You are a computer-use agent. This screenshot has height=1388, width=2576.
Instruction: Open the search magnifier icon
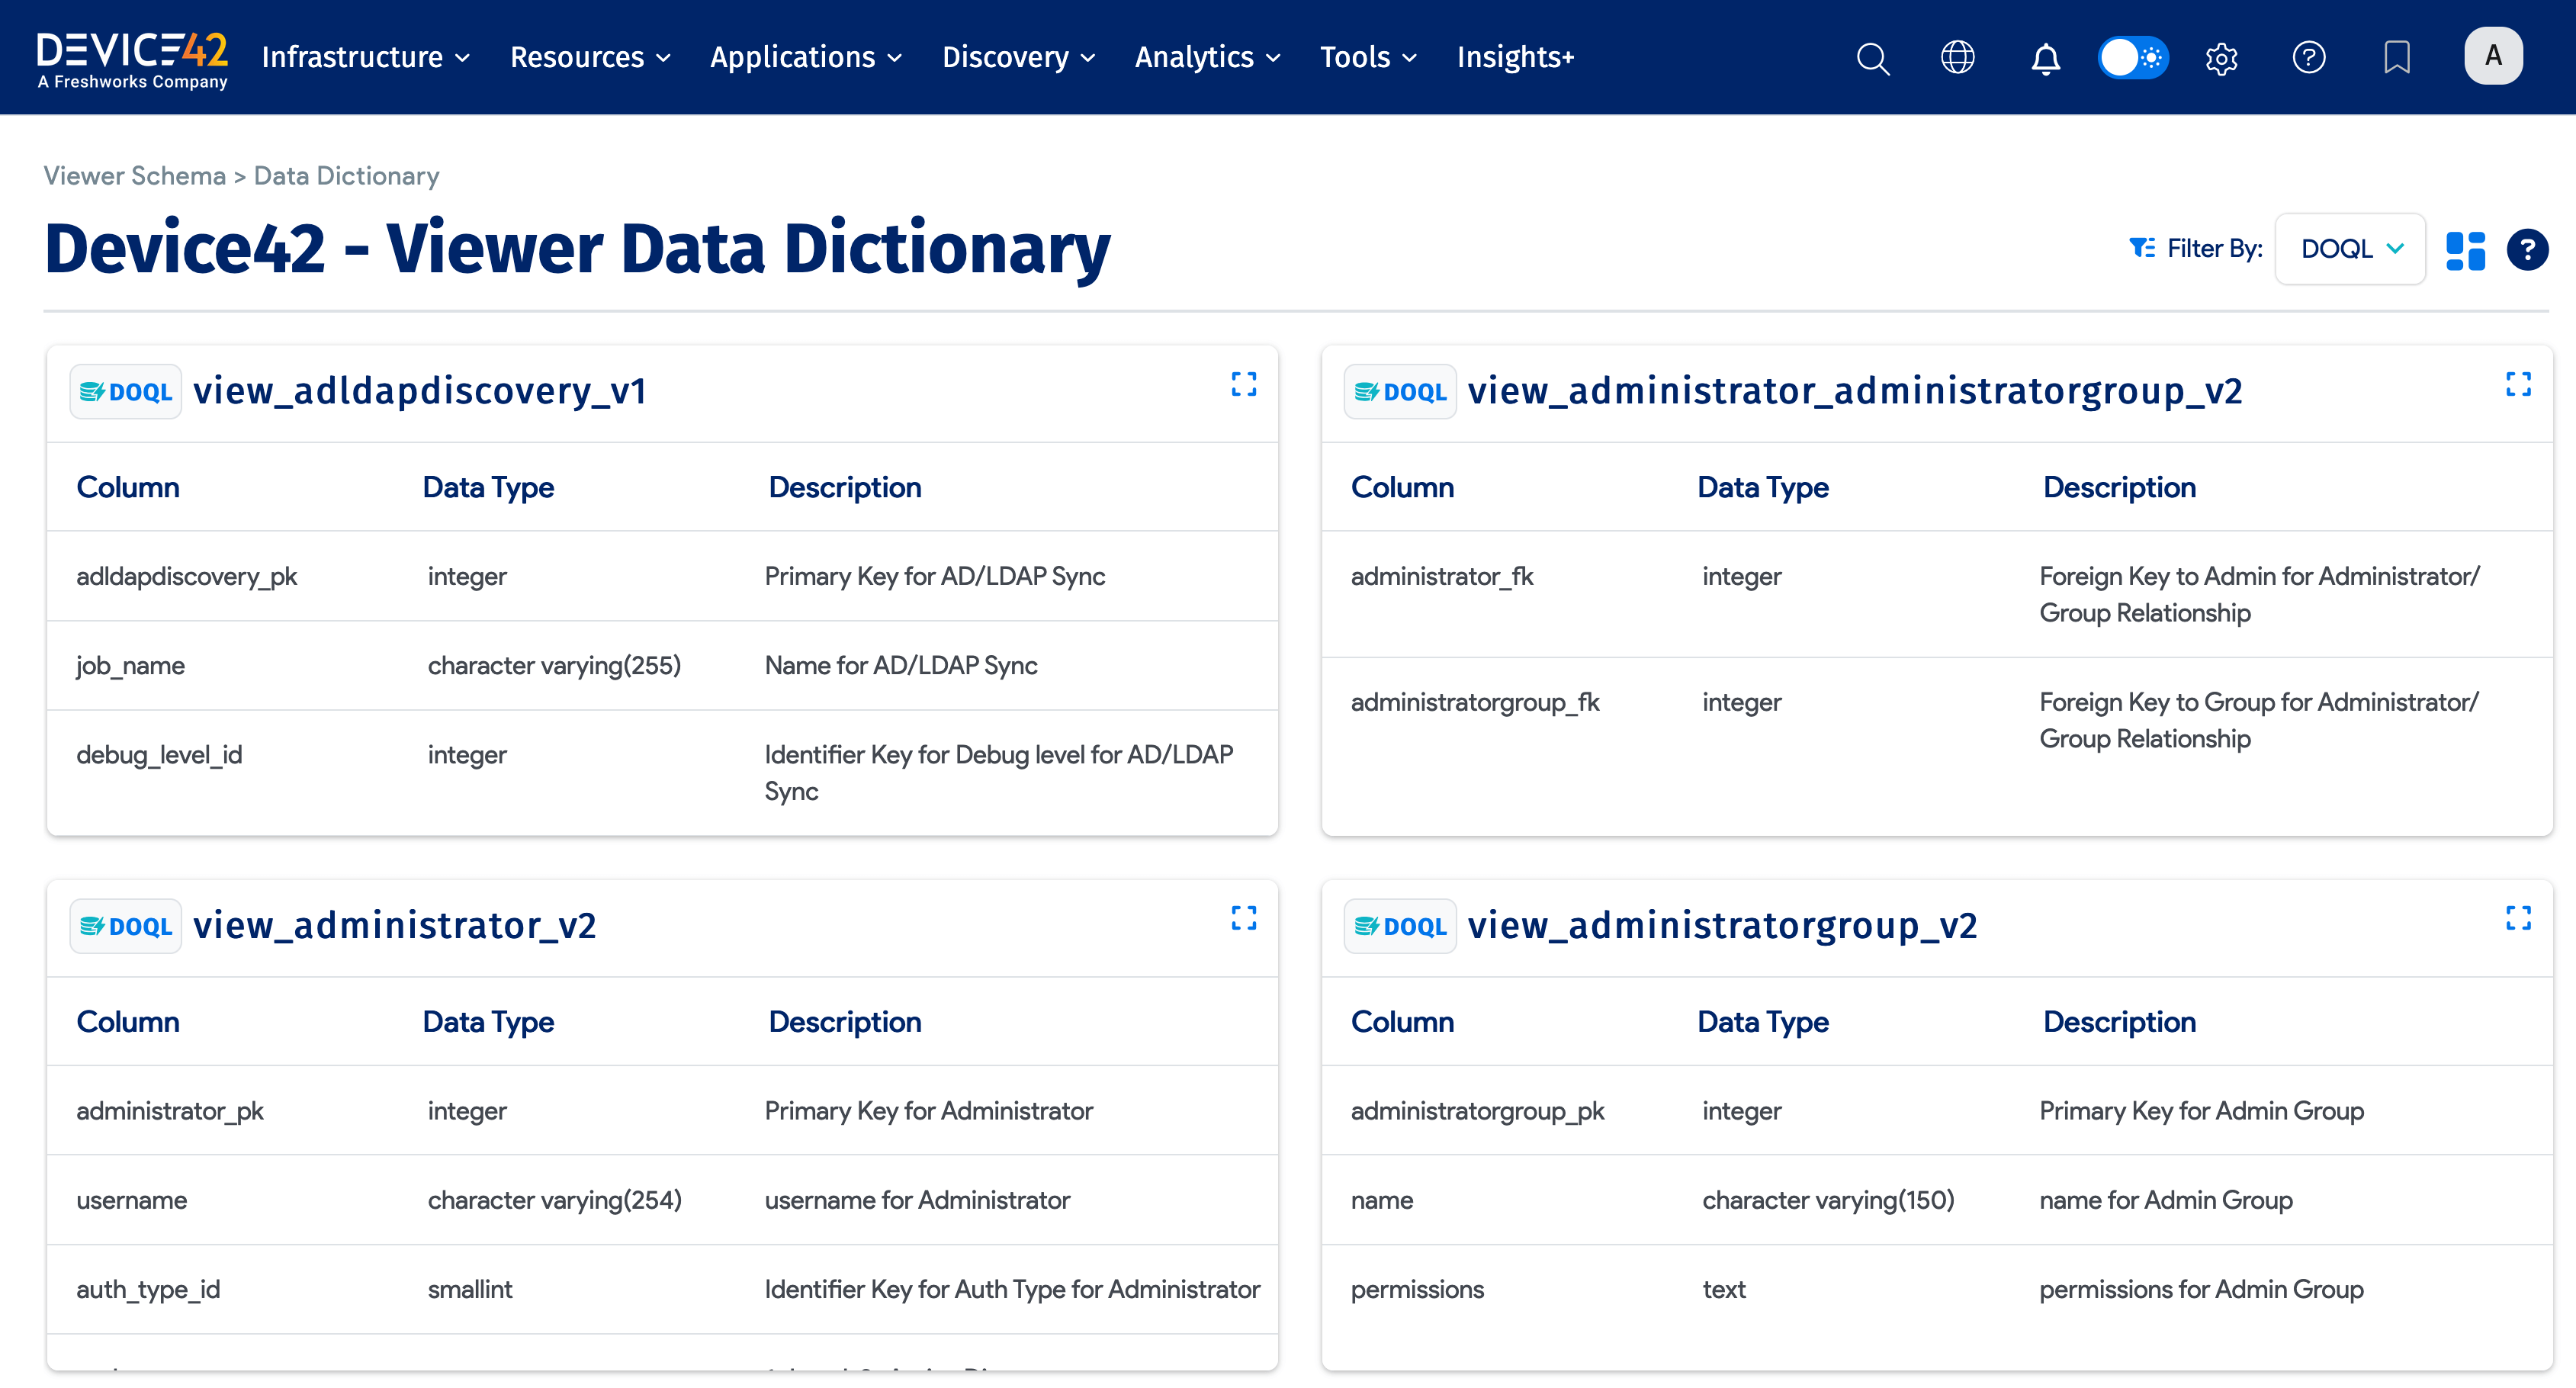(x=1872, y=58)
